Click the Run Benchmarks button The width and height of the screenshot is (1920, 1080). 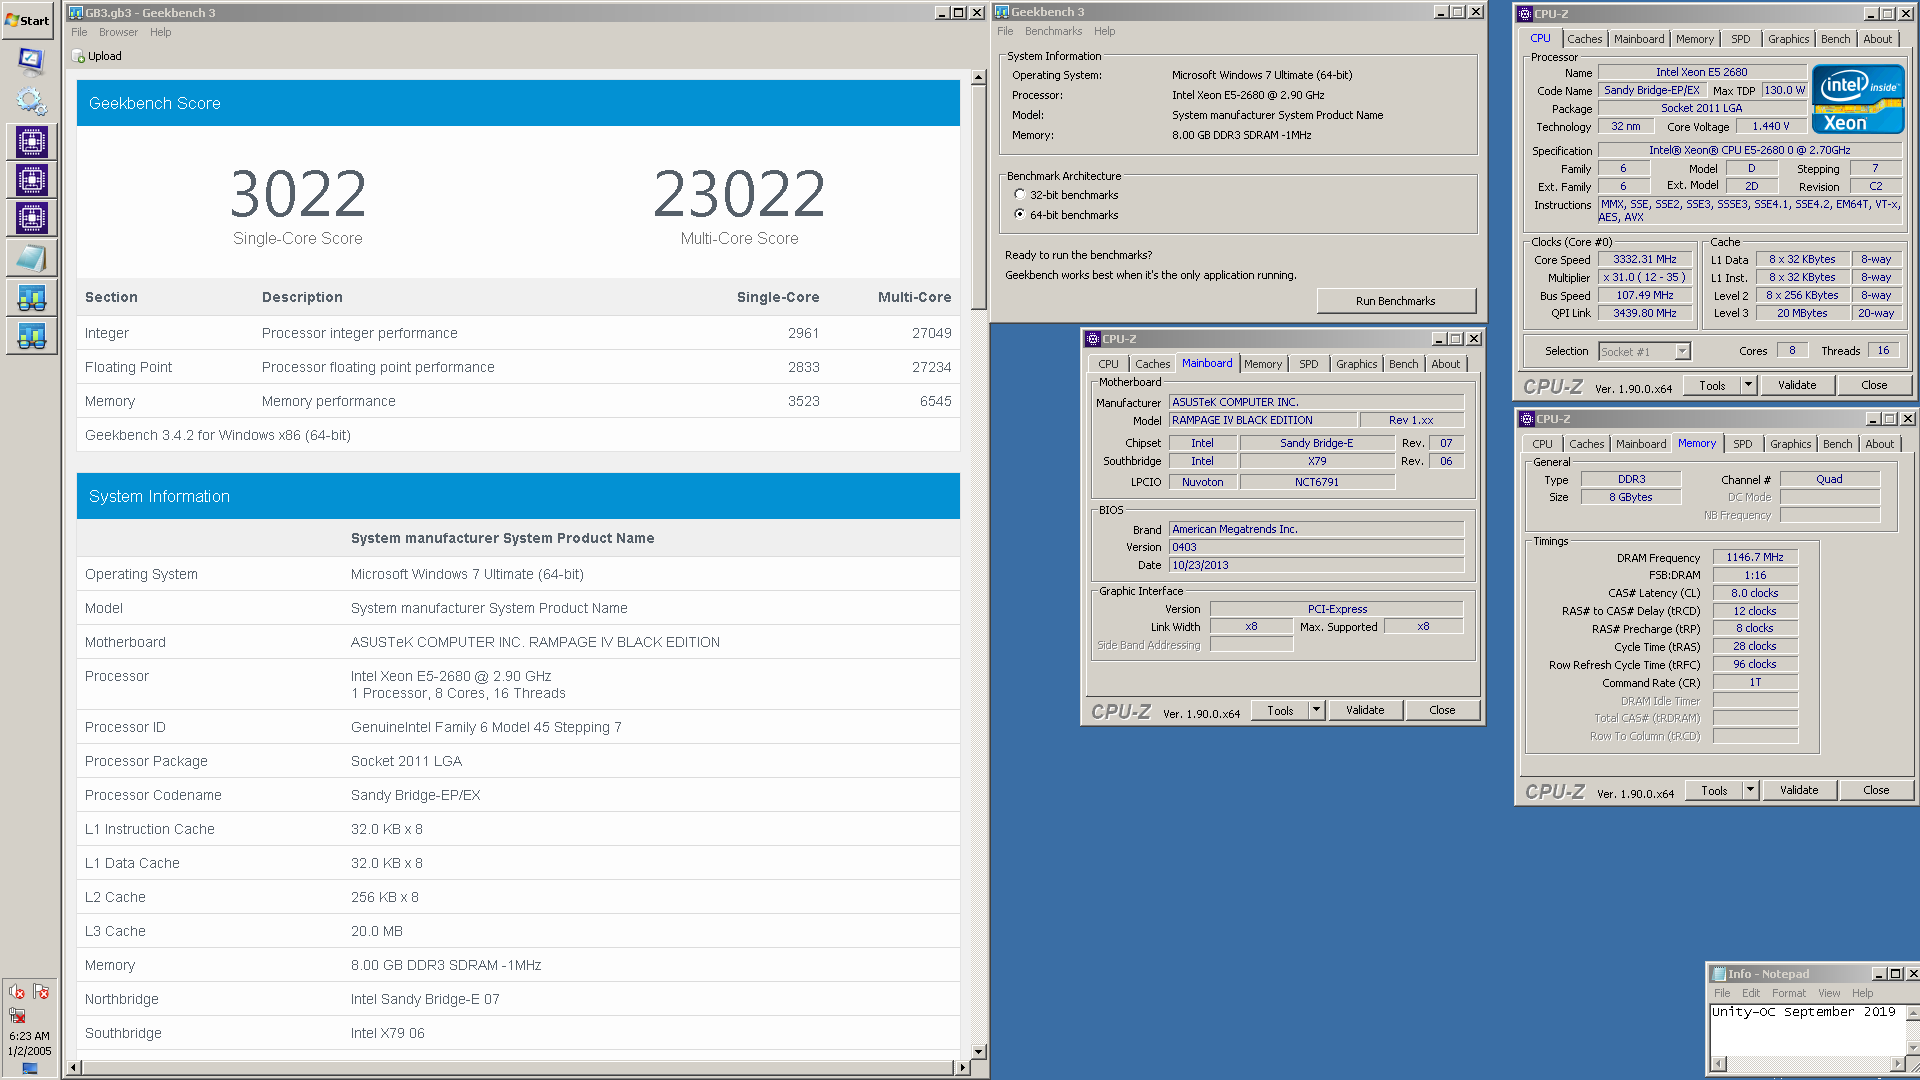coord(1395,301)
